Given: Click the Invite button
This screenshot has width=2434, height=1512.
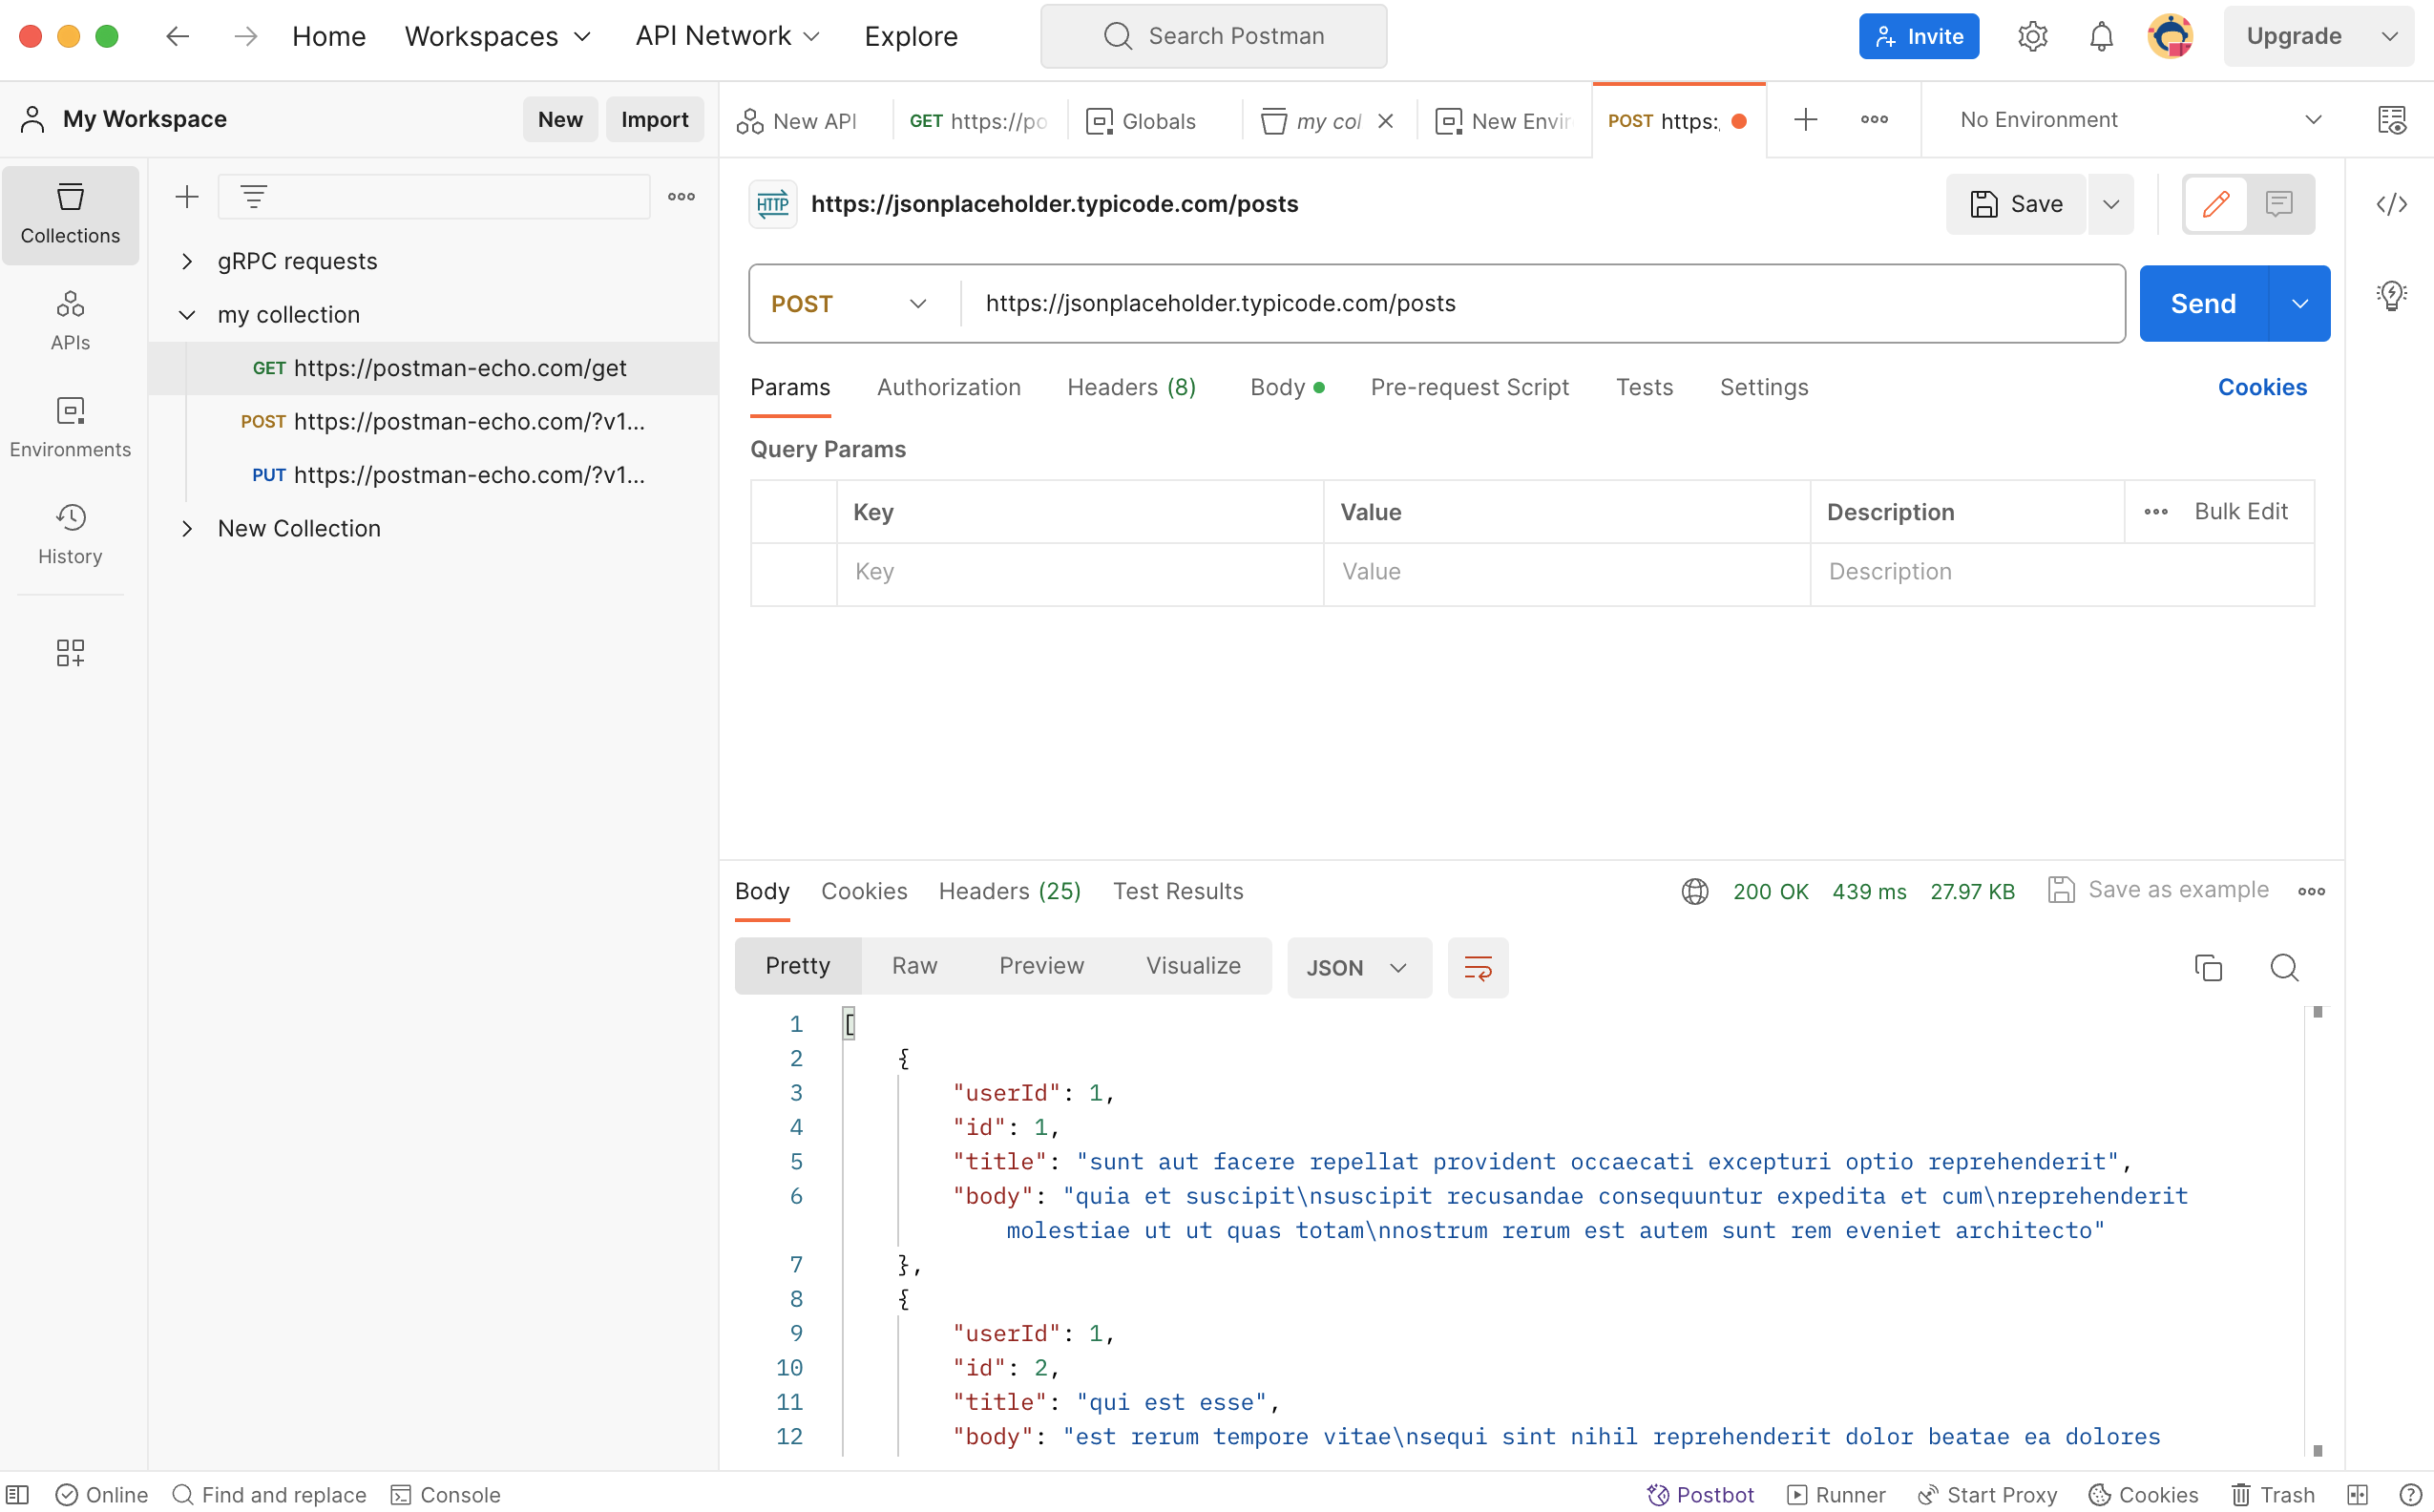Looking at the screenshot, I should point(1918,37).
